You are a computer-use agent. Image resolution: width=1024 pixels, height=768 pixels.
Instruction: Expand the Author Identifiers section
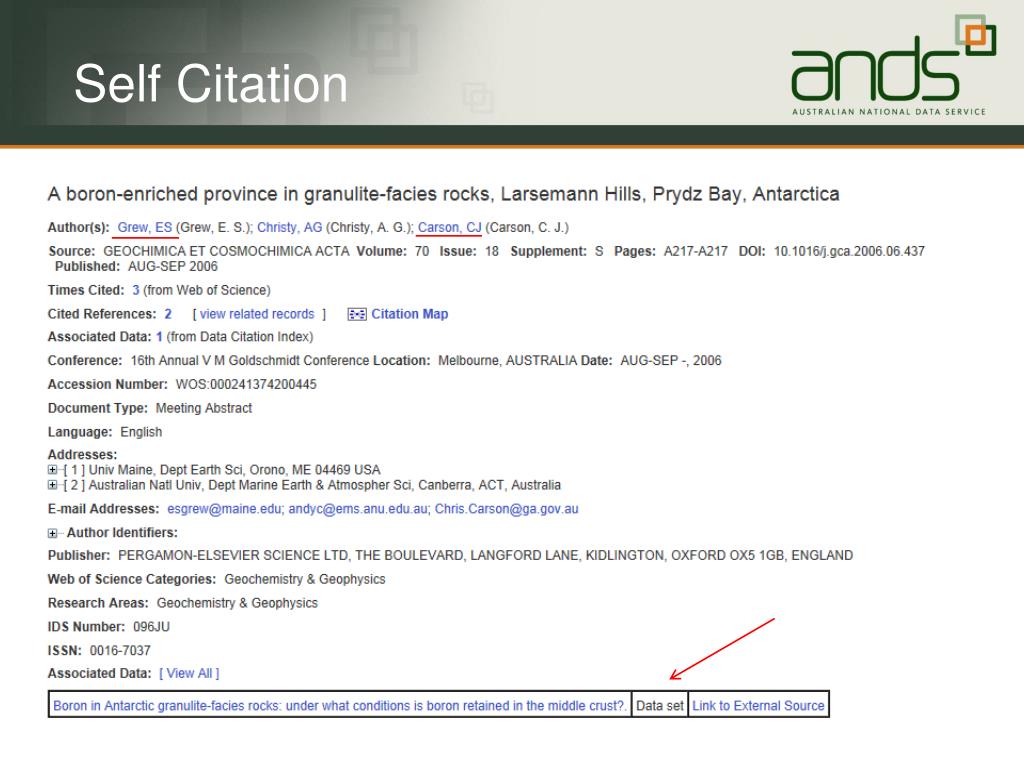(x=52, y=533)
